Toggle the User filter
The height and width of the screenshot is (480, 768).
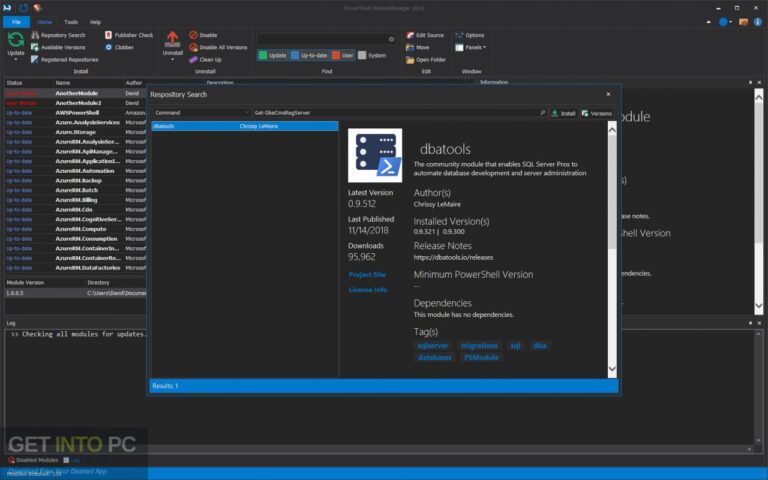point(343,55)
